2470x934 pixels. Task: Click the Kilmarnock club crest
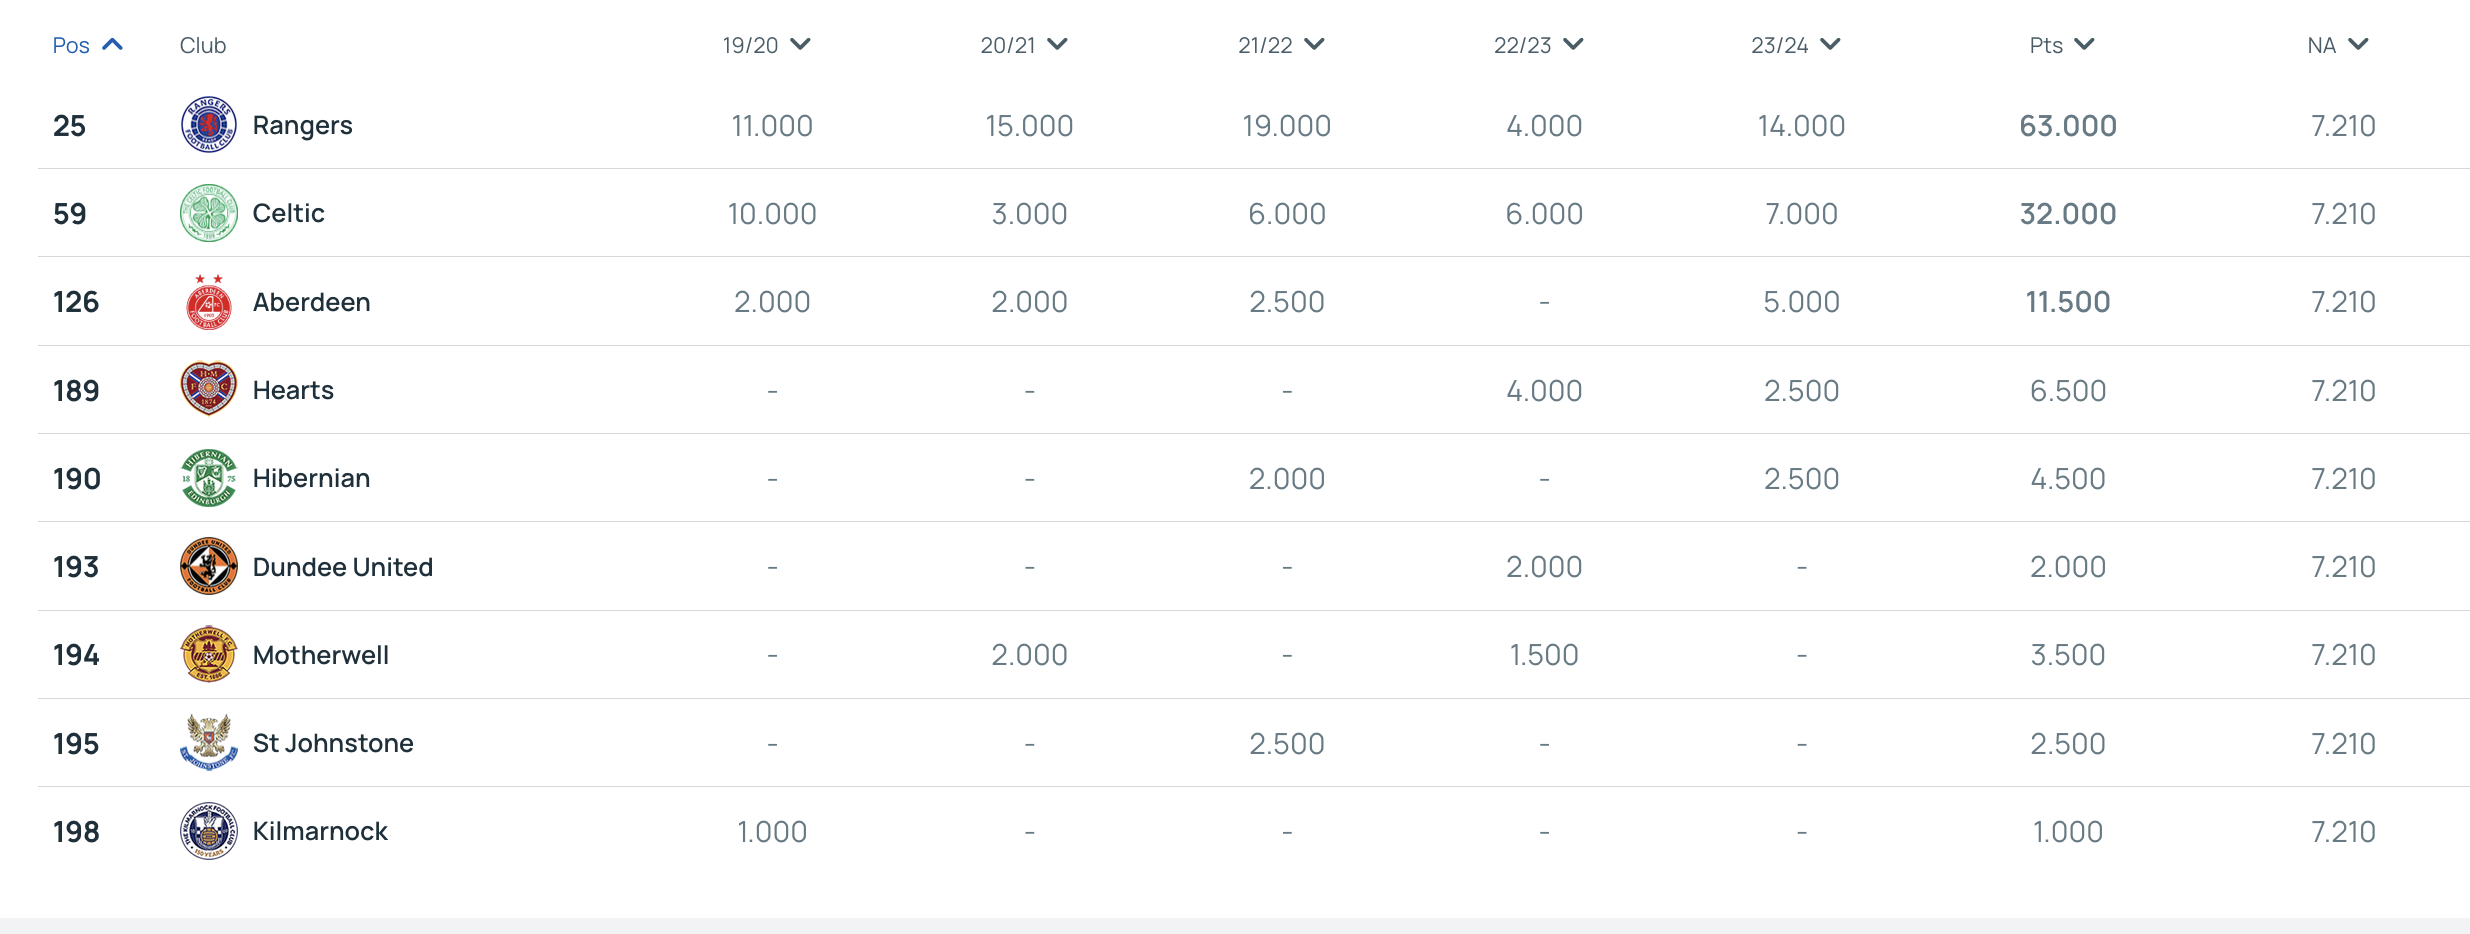click(208, 831)
